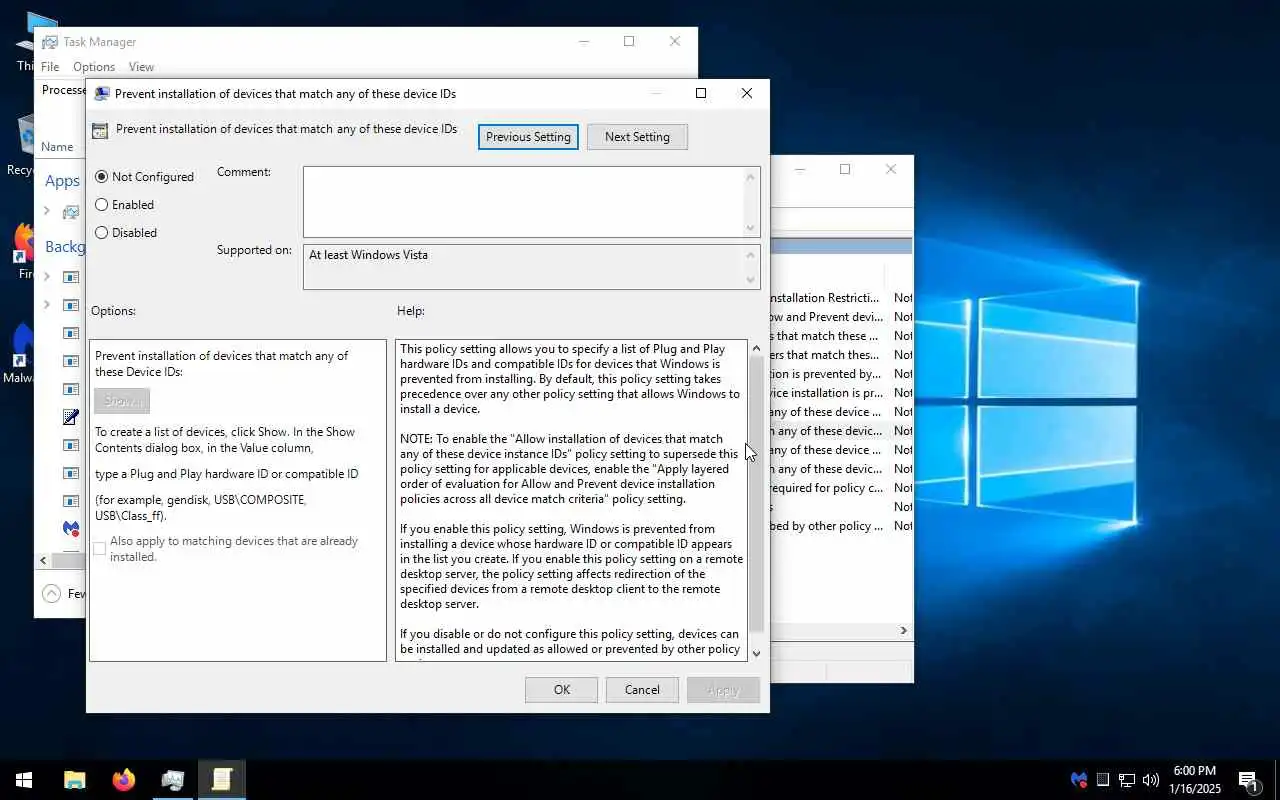The width and height of the screenshot is (1280, 800).
Task: Click the Task Manager title bar icon
Action: coord(50,42)
